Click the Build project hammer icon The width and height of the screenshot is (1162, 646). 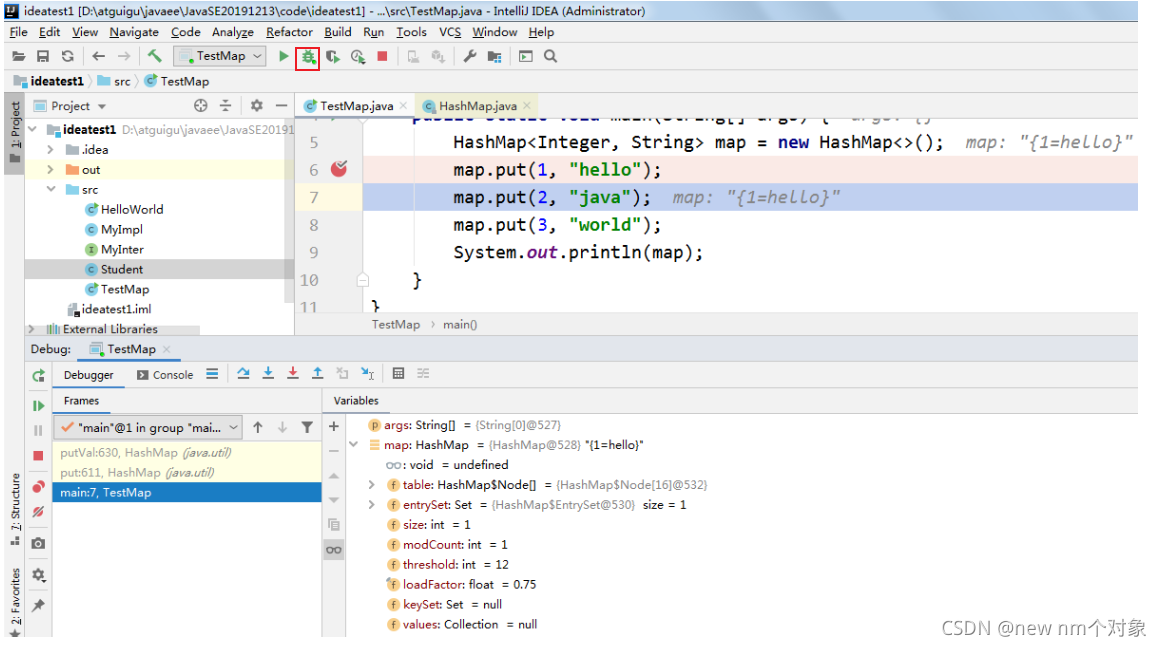[154, 56]
